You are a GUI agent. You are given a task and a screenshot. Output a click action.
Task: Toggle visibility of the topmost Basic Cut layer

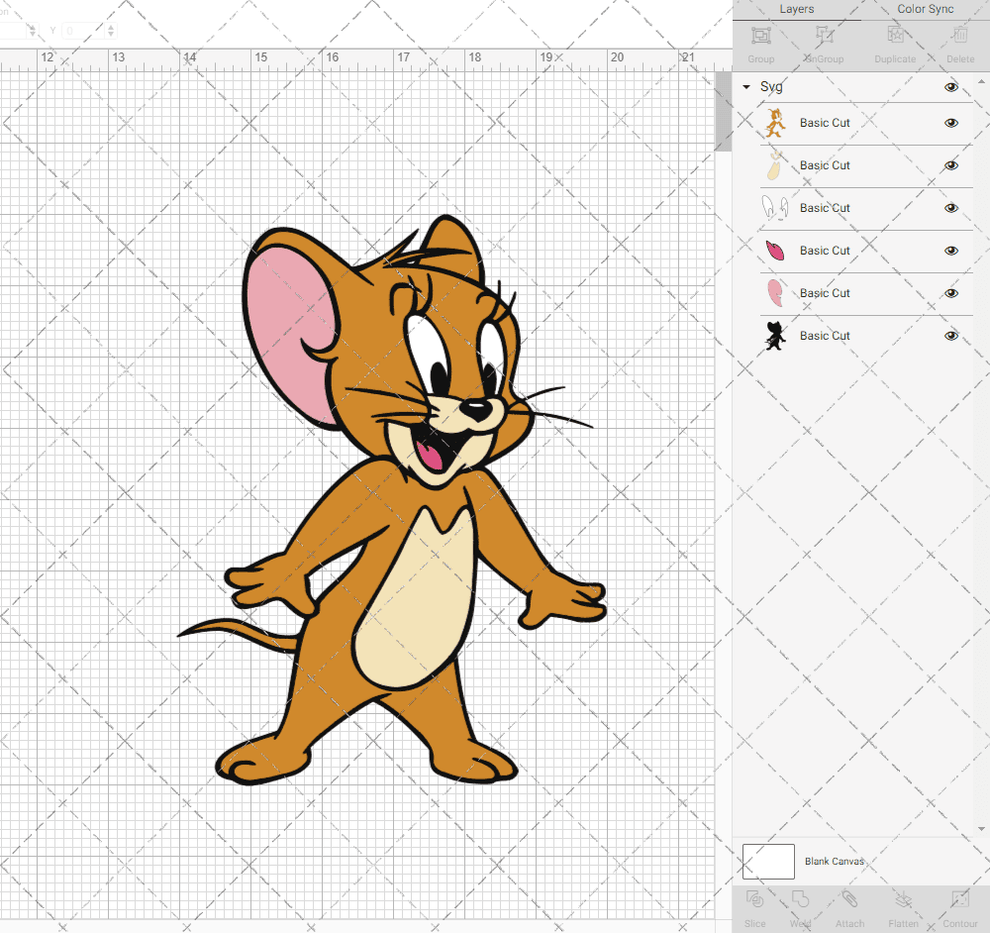[951, 122]
